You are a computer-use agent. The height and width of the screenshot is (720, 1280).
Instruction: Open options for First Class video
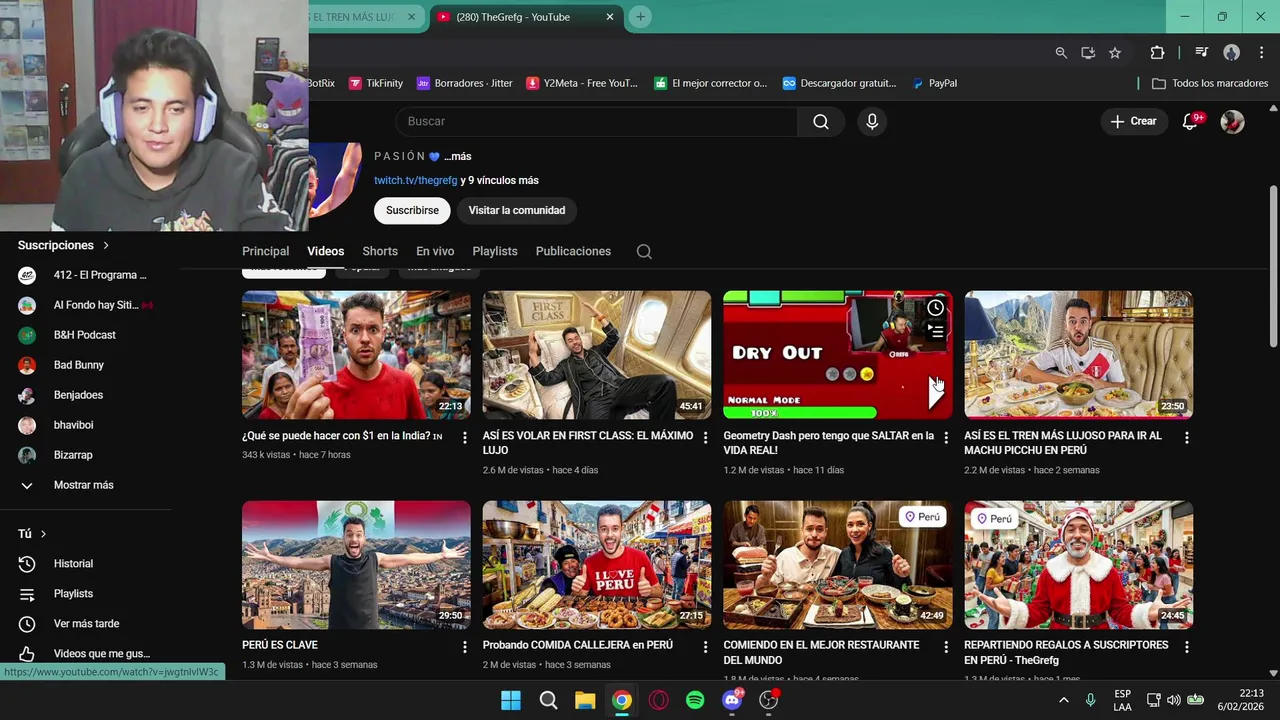coord(705,437)
